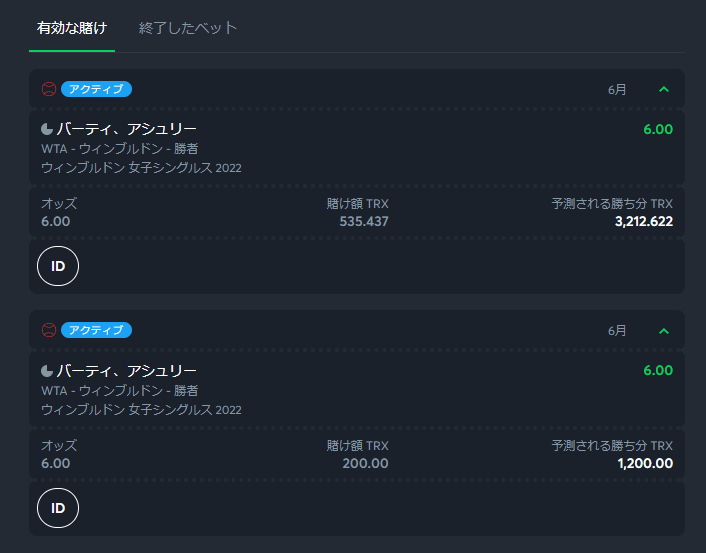The image size is (706, 553).
Task: Click the ID button on second bet slip
Action: pos(58,508)
